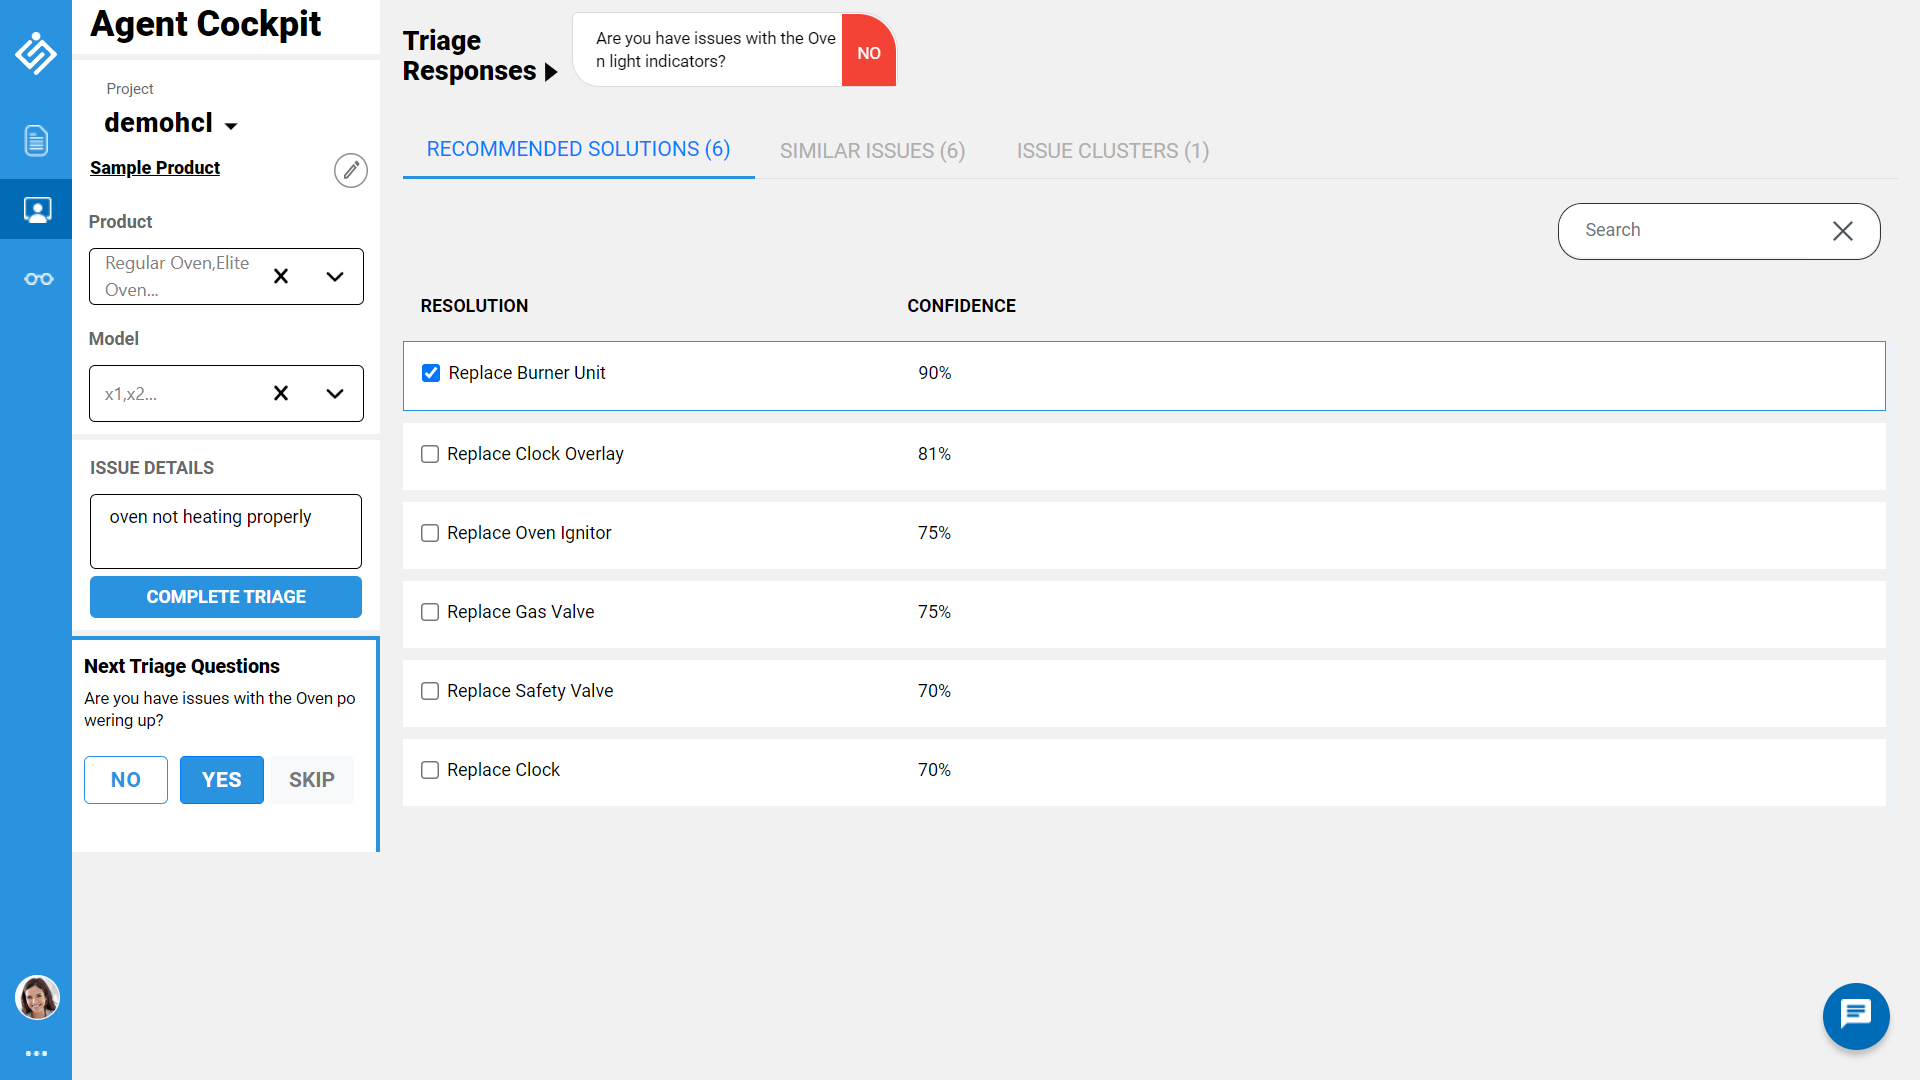Expand the Product dropdown chevron

pos(335,276)
